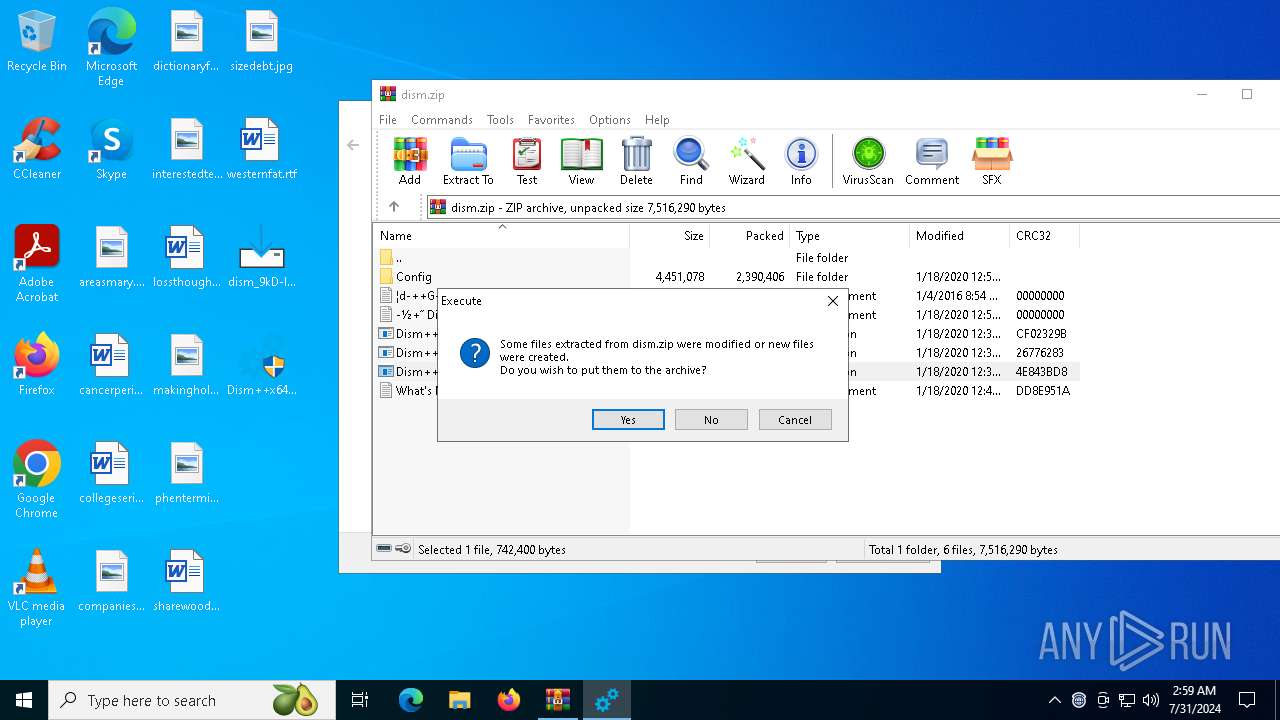
Task: Open File Explorer from the taskbar
Action: click(x=459, y=700)
